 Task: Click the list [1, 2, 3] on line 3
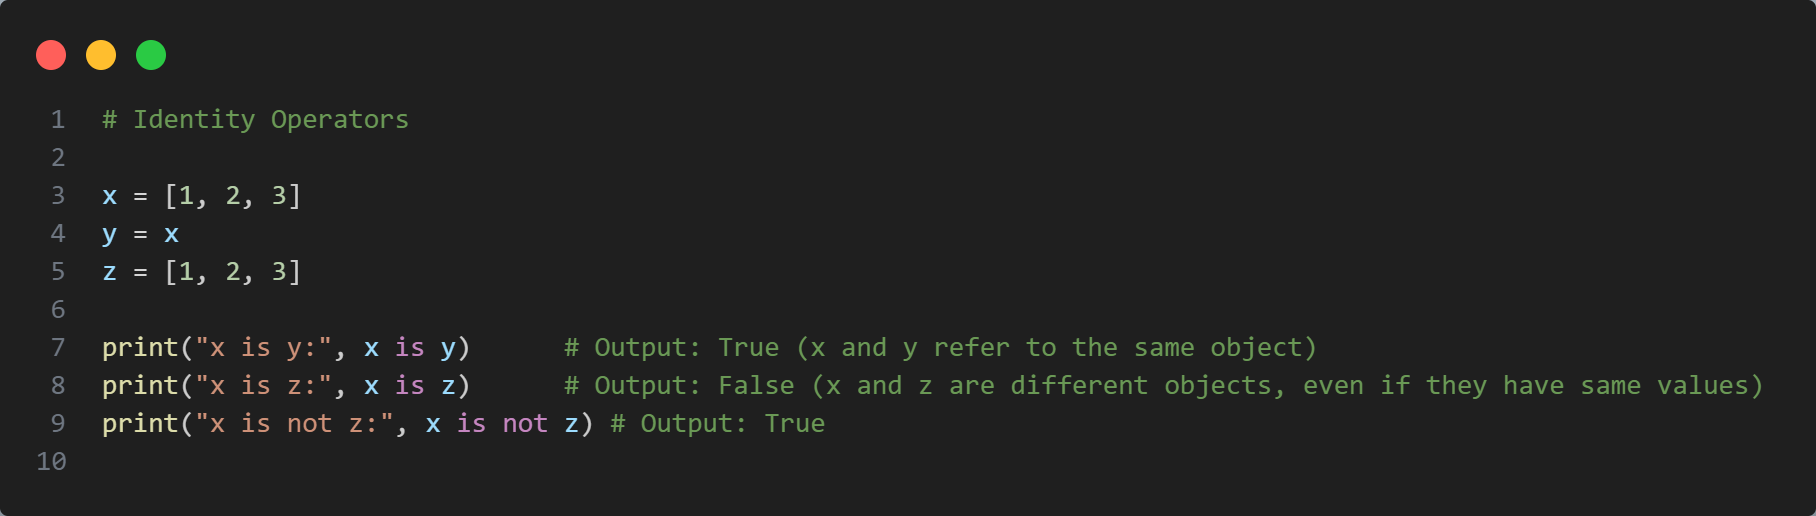pyautogui.click(x=233, y=196)
